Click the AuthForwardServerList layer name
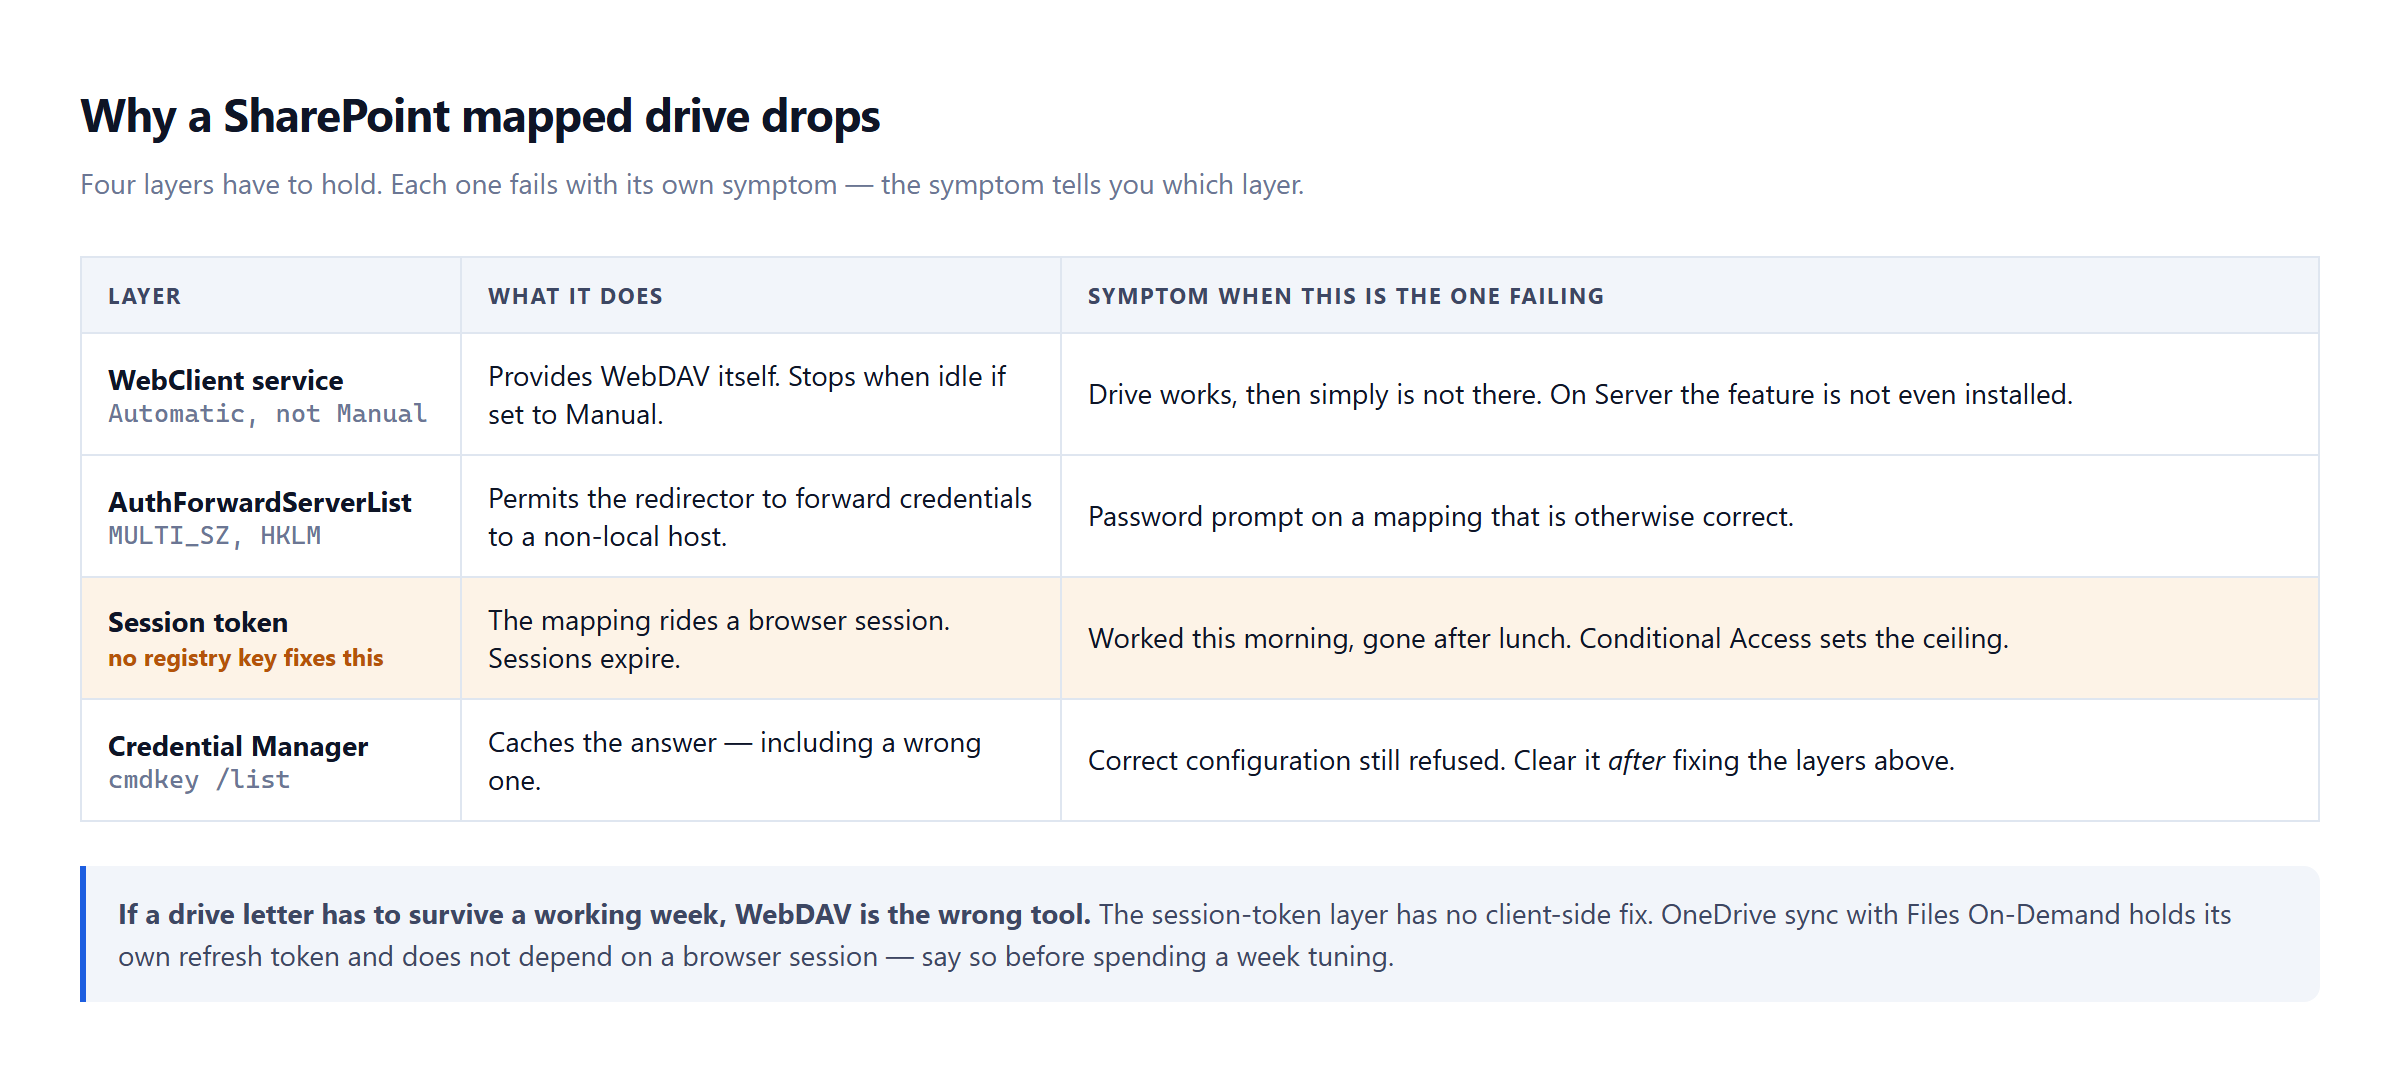 259,502
